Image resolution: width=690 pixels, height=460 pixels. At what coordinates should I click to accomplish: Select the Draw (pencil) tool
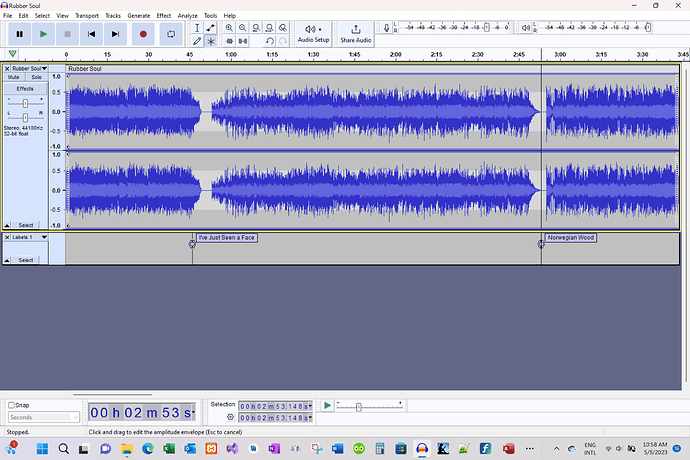197,41
